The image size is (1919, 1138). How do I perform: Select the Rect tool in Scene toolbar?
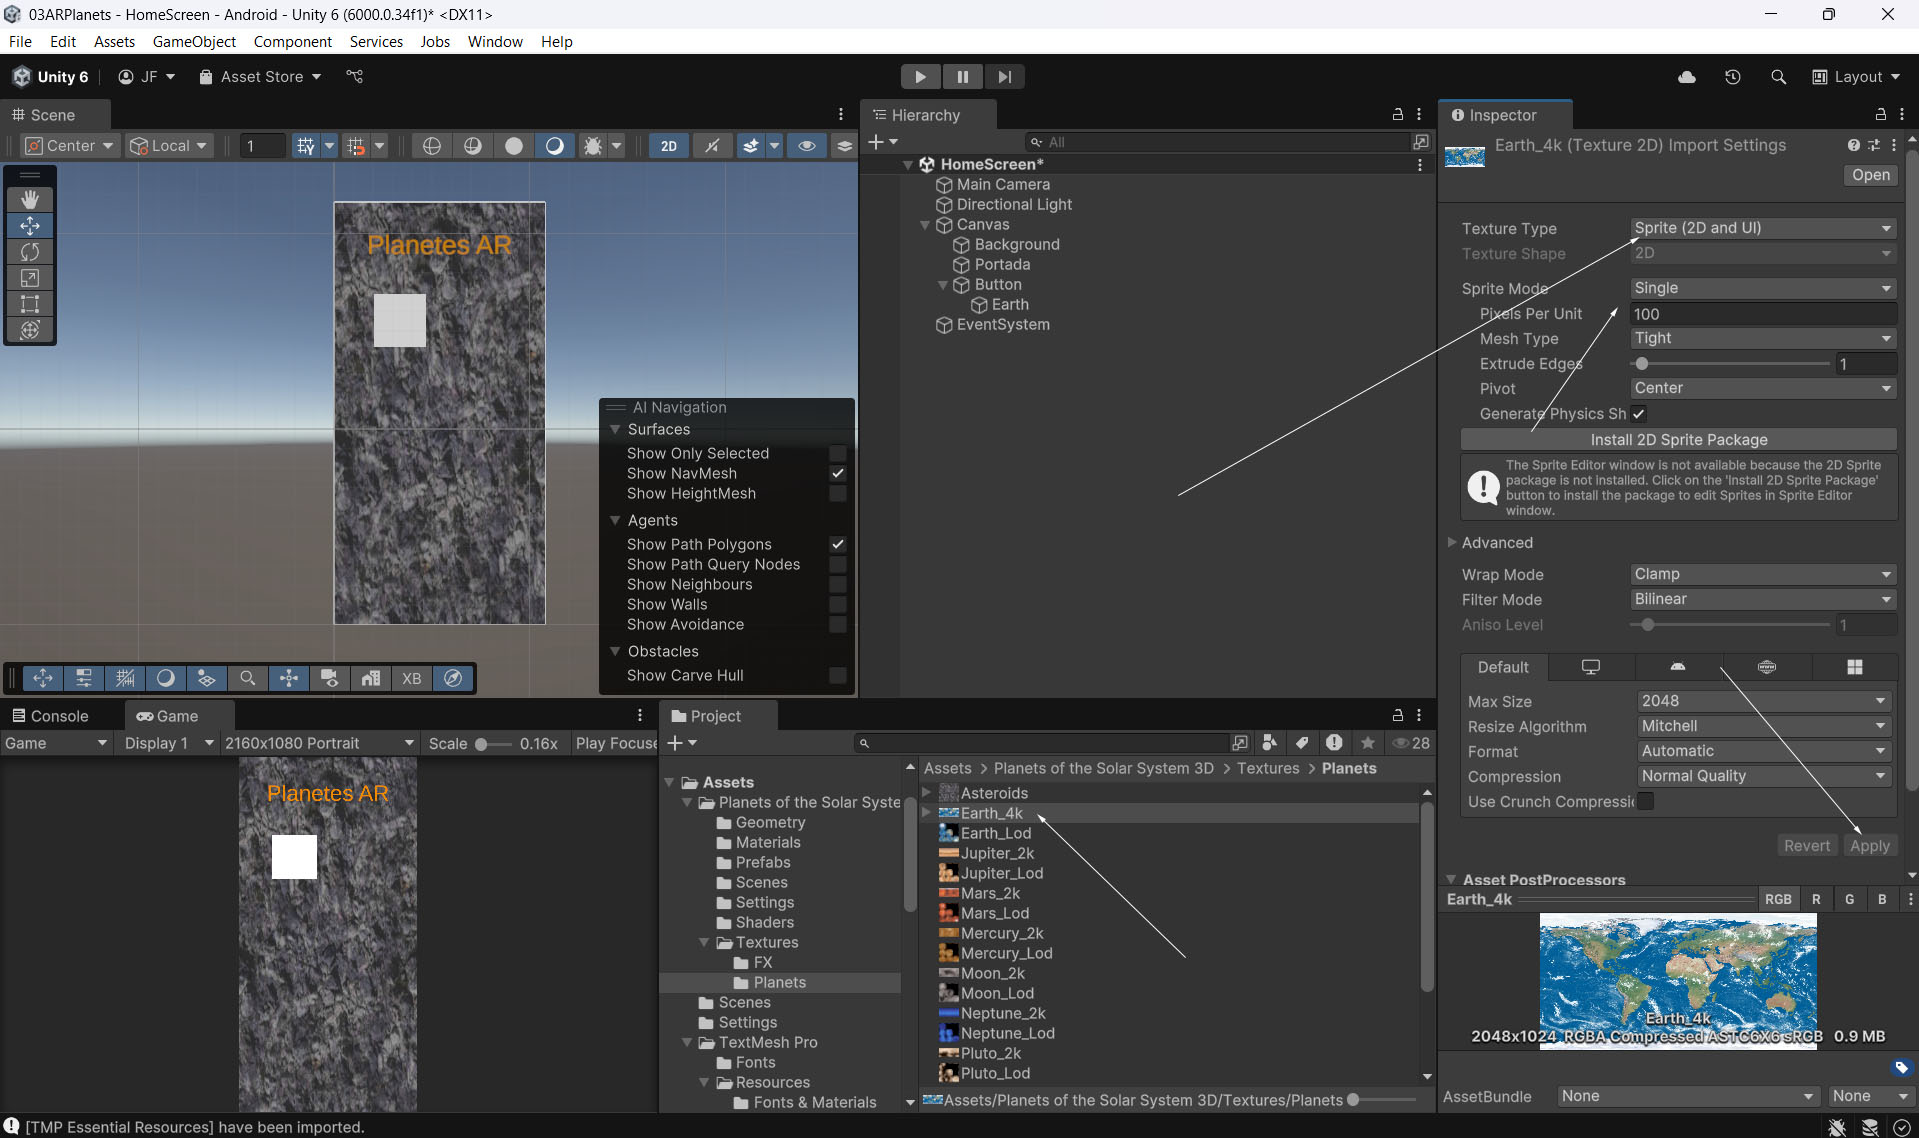click(30, 304)
